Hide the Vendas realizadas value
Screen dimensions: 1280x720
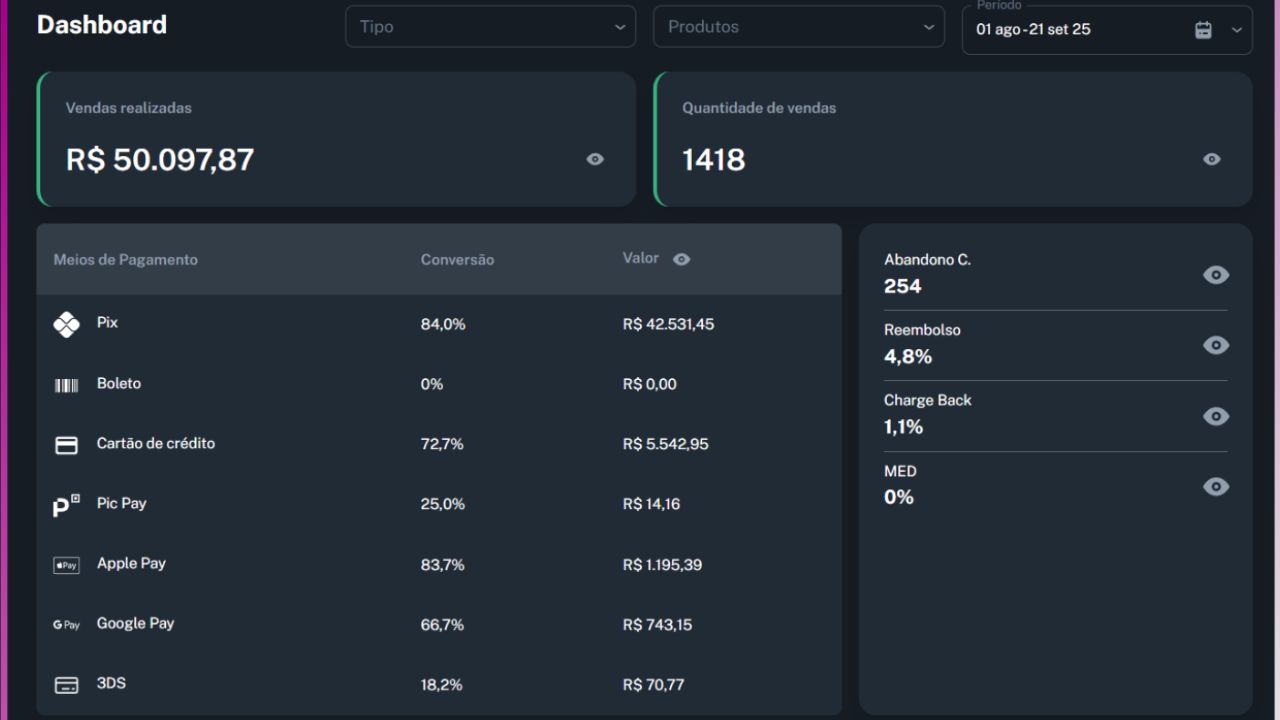click(594, 159)
